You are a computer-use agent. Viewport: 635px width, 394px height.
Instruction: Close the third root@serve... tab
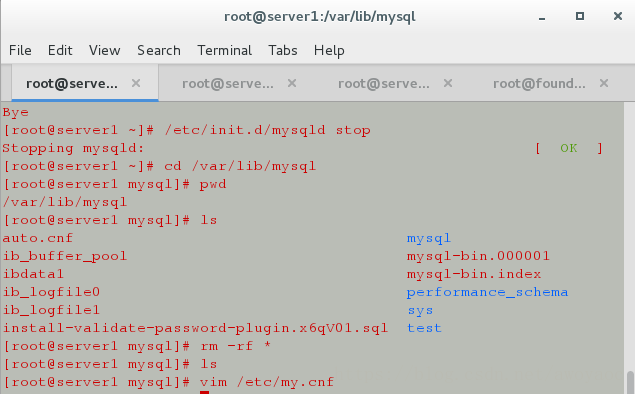(448, 83)
